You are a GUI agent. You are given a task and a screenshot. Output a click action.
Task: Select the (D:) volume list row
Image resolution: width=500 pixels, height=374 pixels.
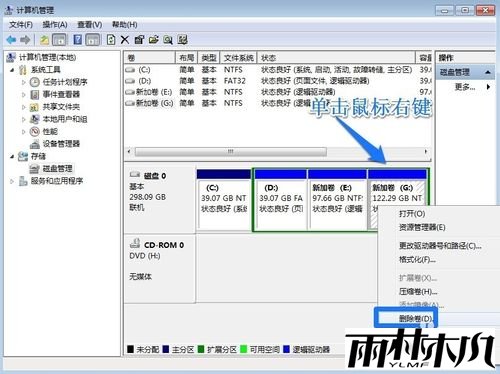coord(278,81)
